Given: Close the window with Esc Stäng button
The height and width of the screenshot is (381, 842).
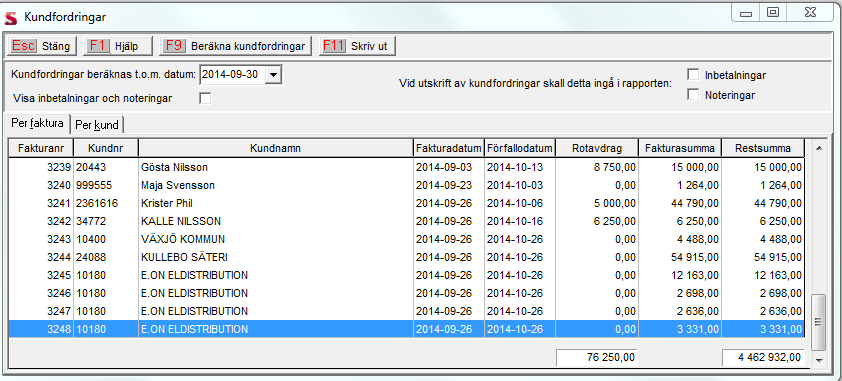Looking at the screenshot, I should 41,46.
